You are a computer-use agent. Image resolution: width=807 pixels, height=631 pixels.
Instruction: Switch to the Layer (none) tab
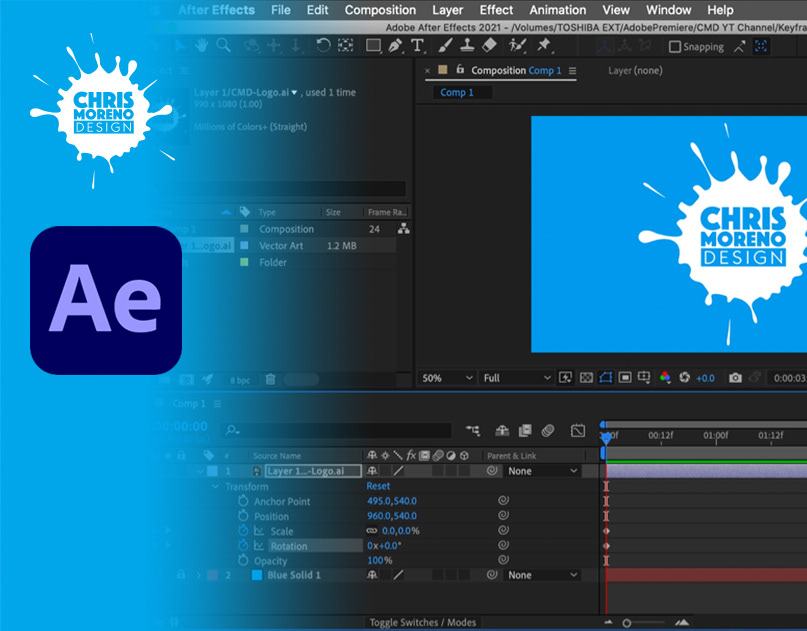(x=635, y=71)
